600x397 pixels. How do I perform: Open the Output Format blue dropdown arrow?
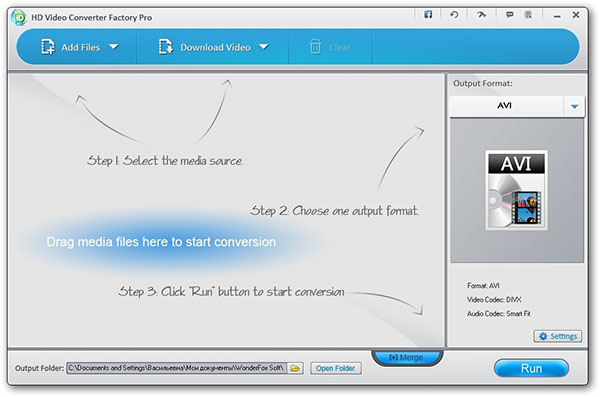click(x=574, y=106)
